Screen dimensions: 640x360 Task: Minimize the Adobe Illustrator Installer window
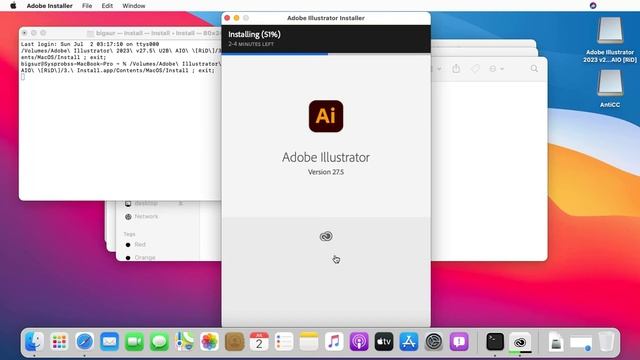(x=236, y=18)
